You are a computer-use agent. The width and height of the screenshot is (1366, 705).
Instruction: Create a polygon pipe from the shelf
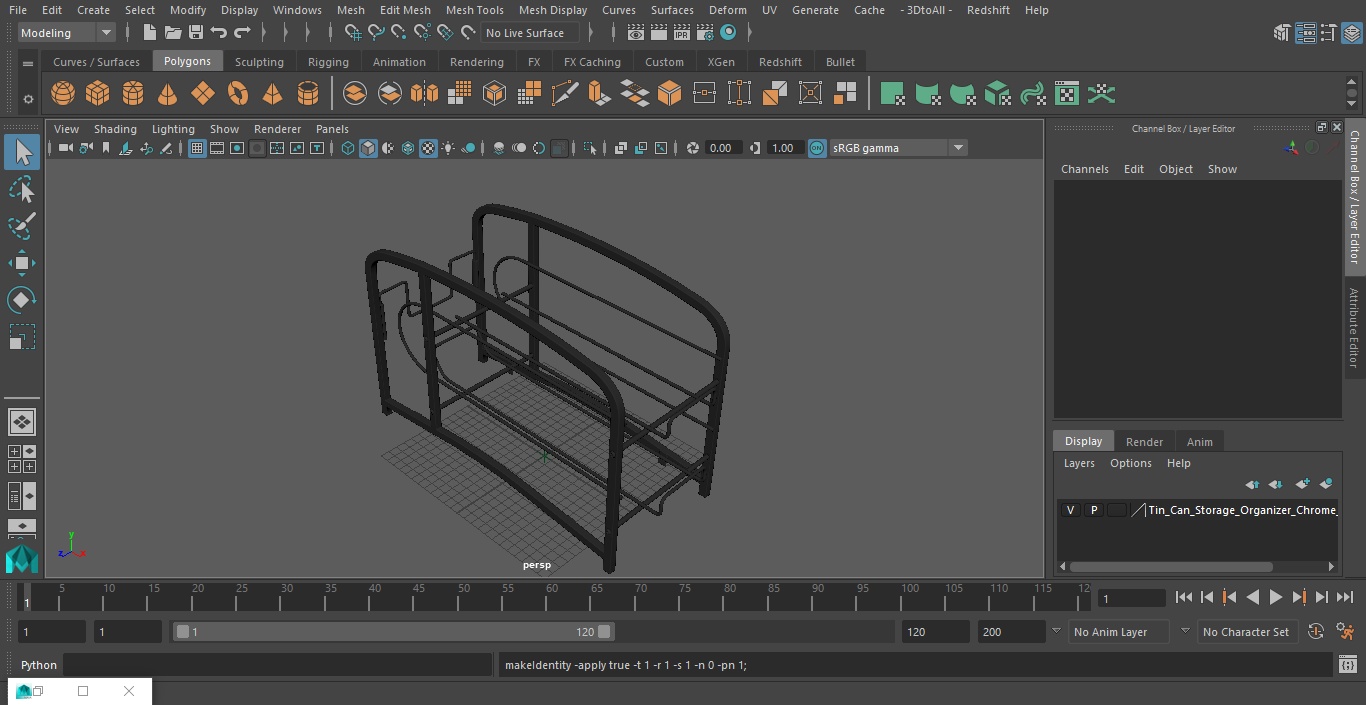(x=308, y=94)
